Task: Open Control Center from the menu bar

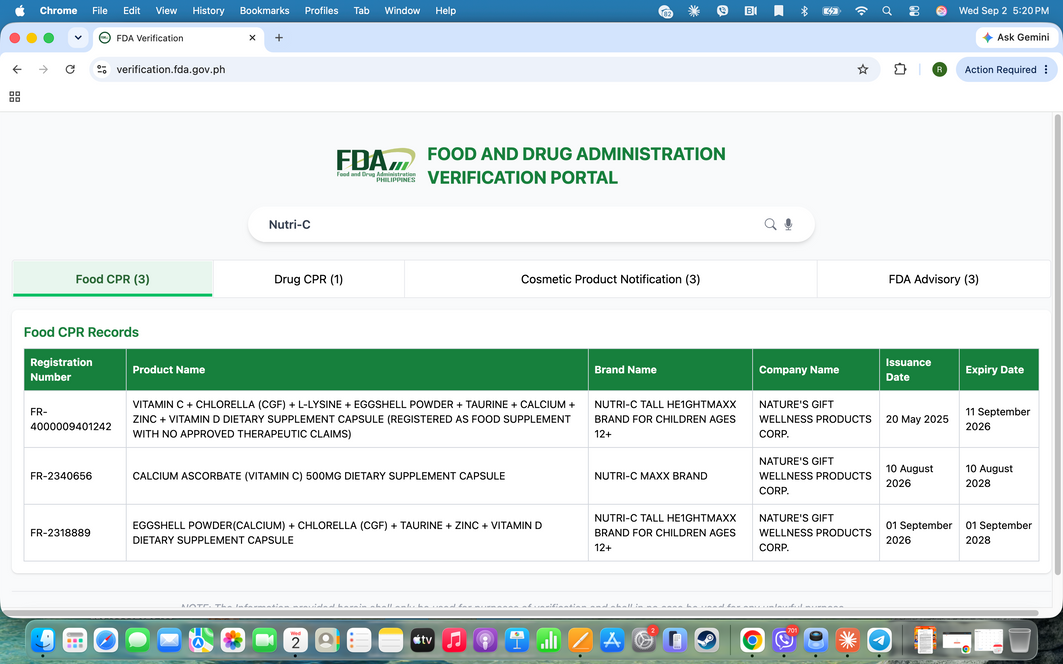Action: pos(914,11)
